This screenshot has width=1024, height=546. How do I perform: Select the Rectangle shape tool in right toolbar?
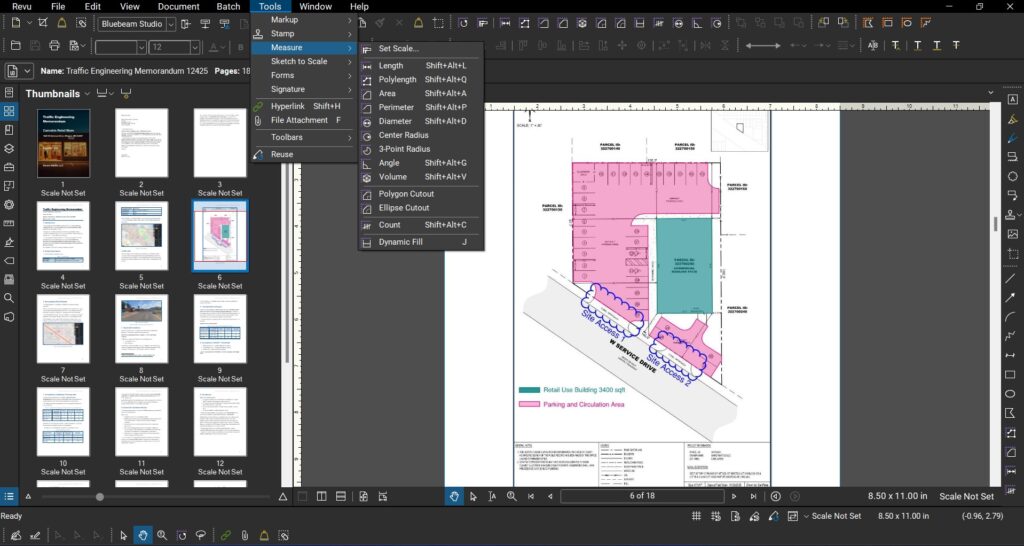click(1012, 375)
